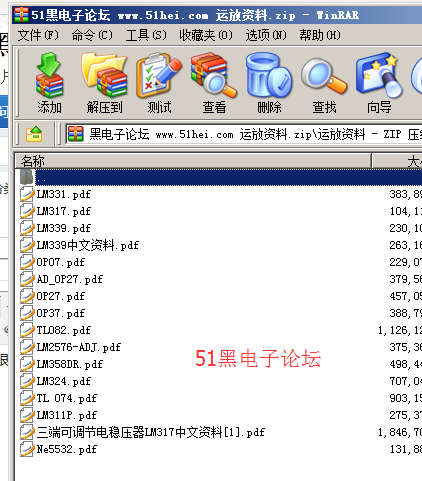The image size is (422, 481).
Task: Click the file icon of LM311P.pdf
Action: [27, 415]
